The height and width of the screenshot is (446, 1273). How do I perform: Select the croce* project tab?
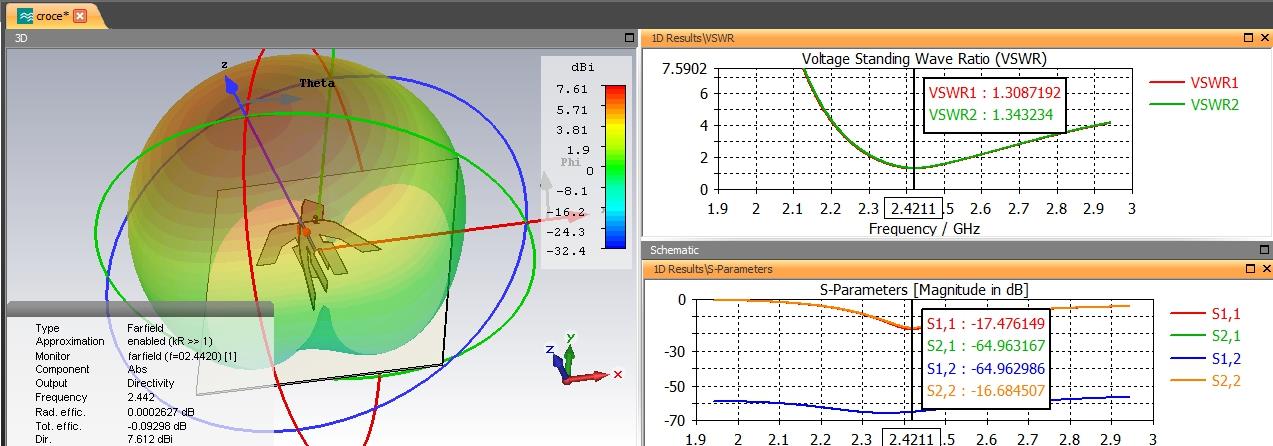pos(52,16)
